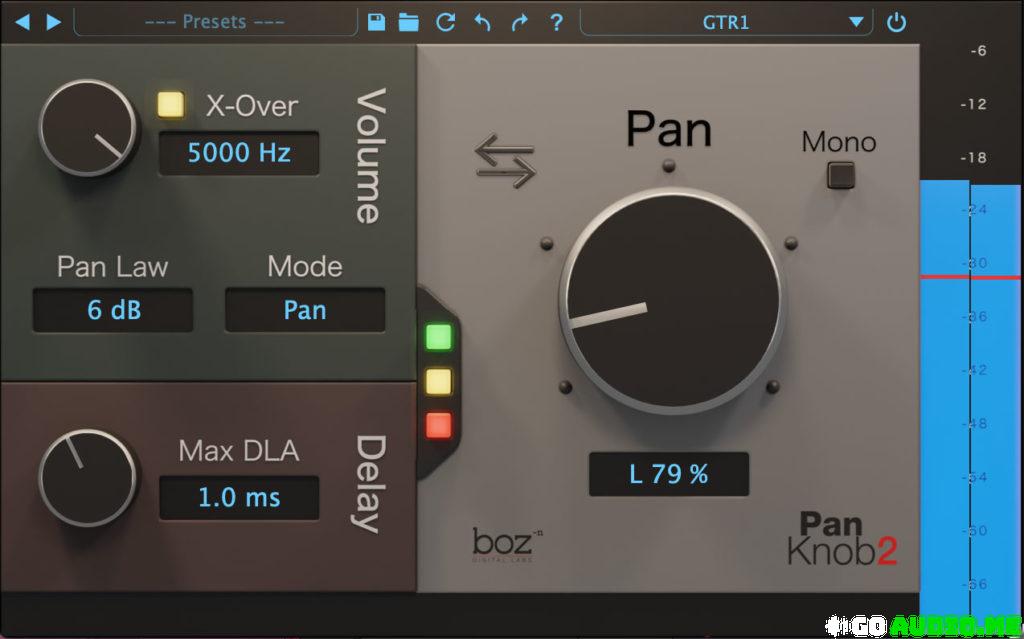The width and height of the screenshot is (1024, 639).
Task: Save preset with the floppy disk icon
Action: 376,22
